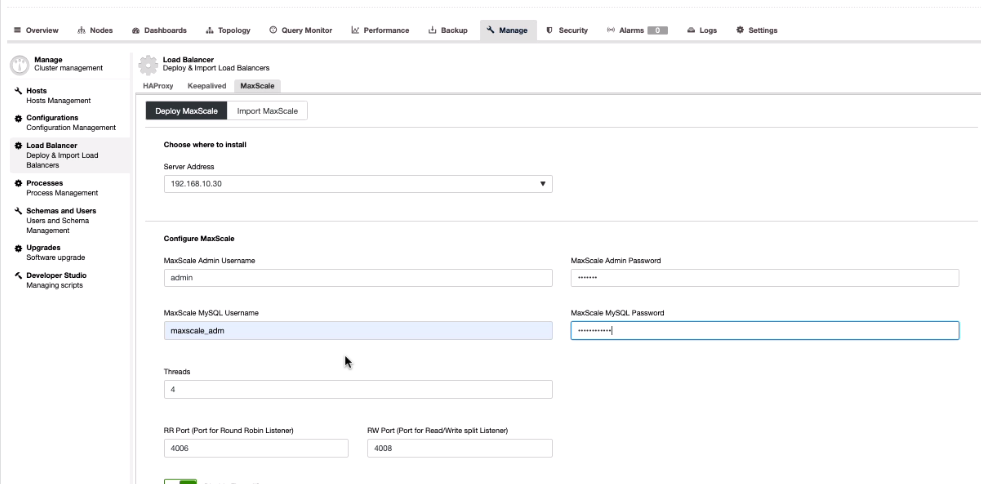Click the alarms count badge
981x484 pixels.
[658, 30]
